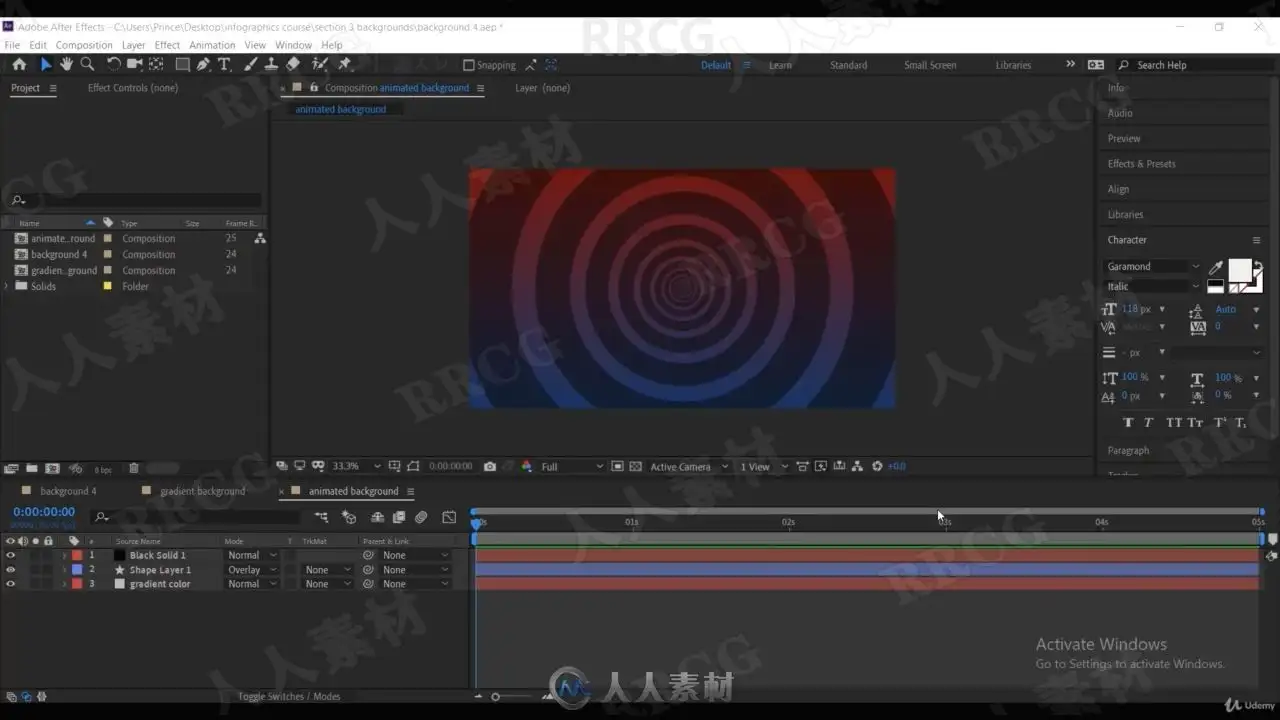This screenshot has width=1280, height=720.
Task: Delete selected project item with trash icon
Action: tap(134, 468)
